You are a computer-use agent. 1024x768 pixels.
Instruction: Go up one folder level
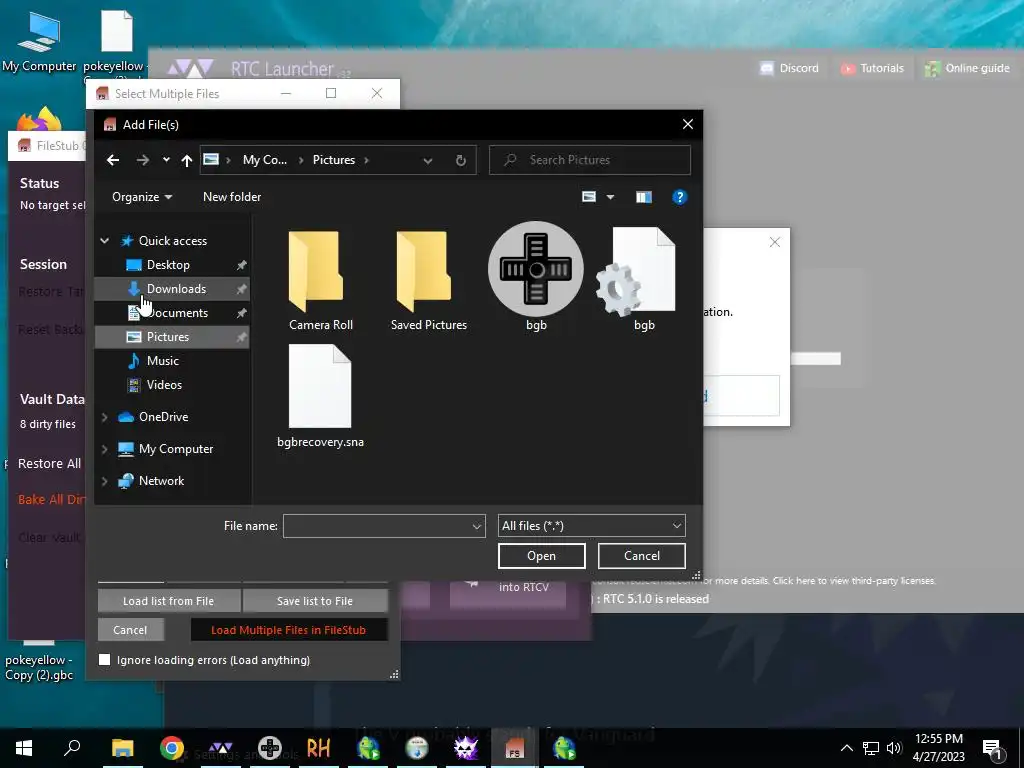coord(187,160)
